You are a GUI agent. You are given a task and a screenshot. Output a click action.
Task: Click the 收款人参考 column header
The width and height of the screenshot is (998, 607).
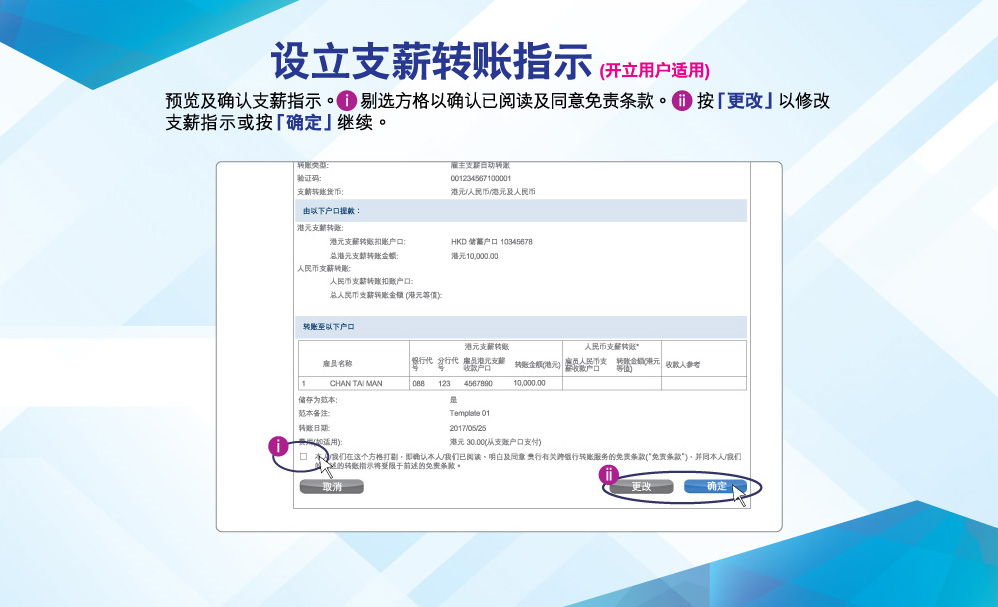coord(683,364)
